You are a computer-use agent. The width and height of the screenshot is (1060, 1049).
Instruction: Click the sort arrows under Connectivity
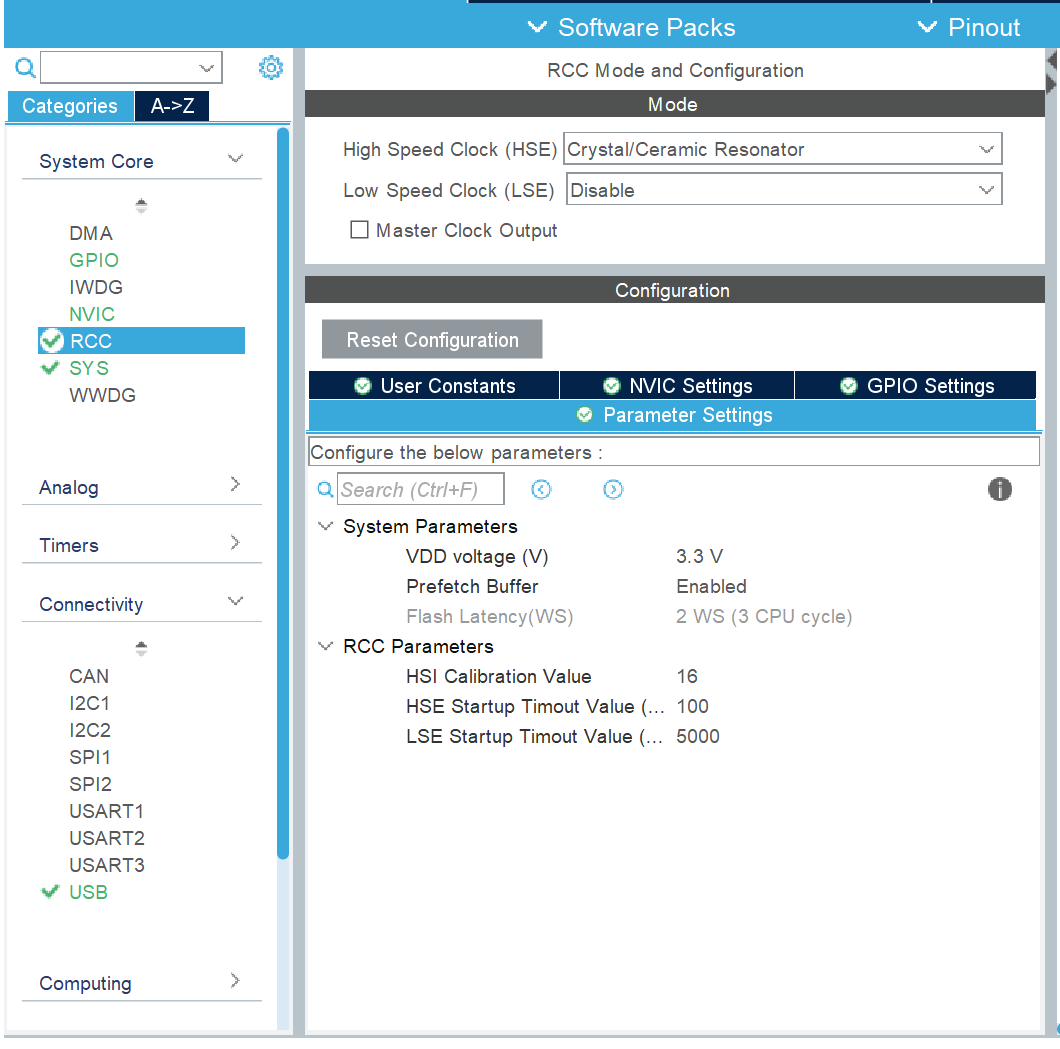coord(141,649)
